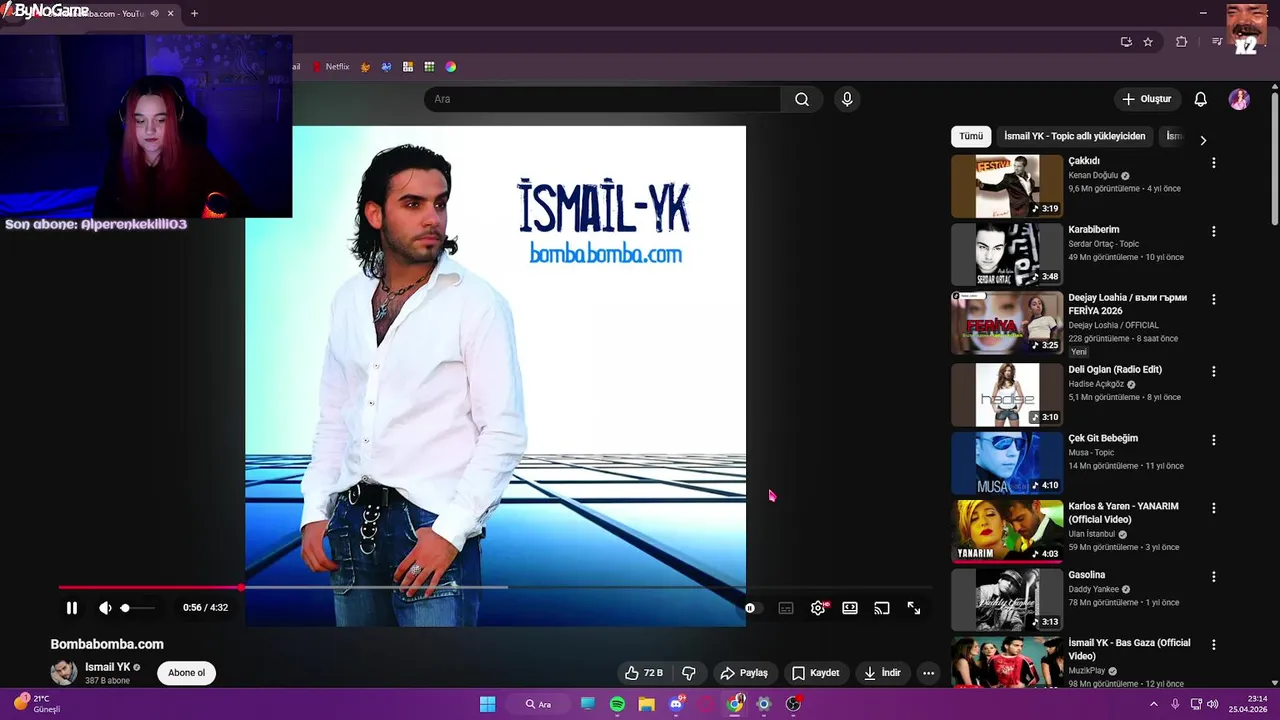Submit search with magnifier icon
The width and height of the screenshot is (1280, 720).
click(x=802, y=99)
